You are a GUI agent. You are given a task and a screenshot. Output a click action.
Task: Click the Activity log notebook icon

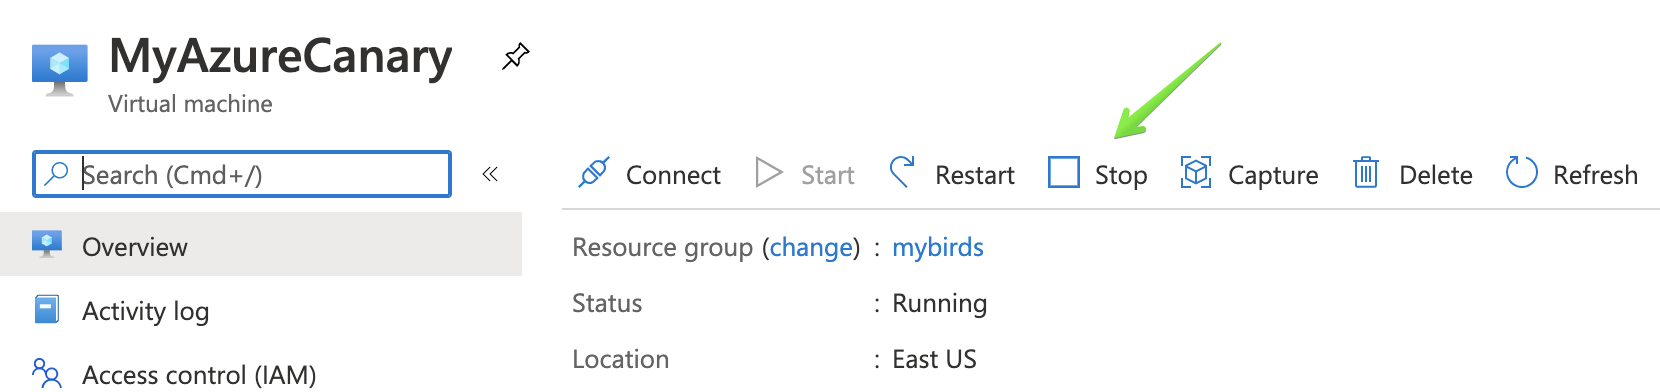tap(46, 310)
